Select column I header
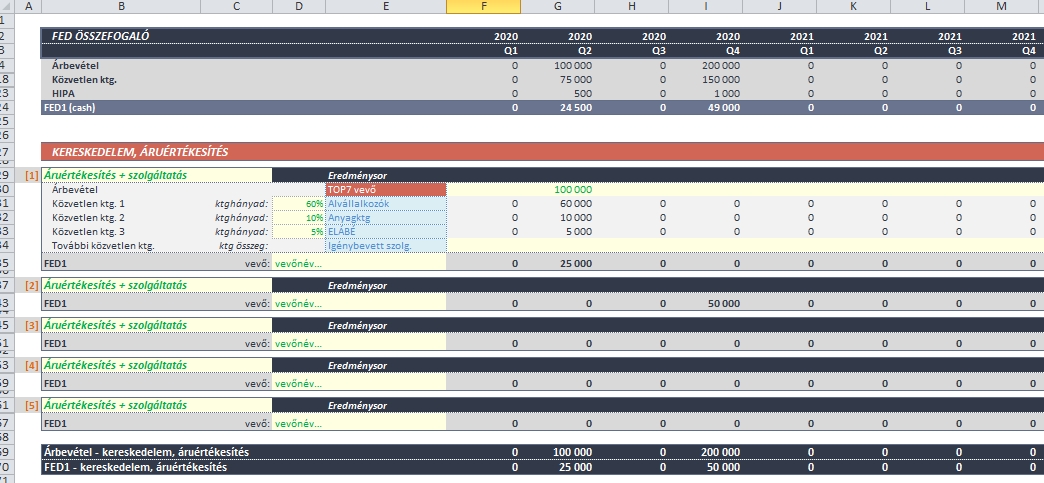The image size is (1044, 483). pos(705,7)
